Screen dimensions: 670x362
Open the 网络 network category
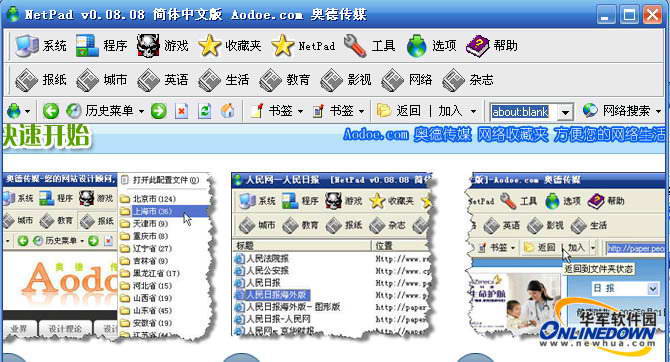[407, 80]
